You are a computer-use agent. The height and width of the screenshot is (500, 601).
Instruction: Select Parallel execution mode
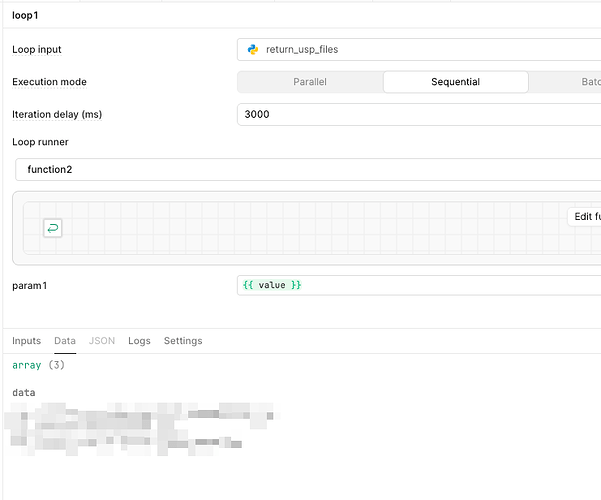[309, 82]
